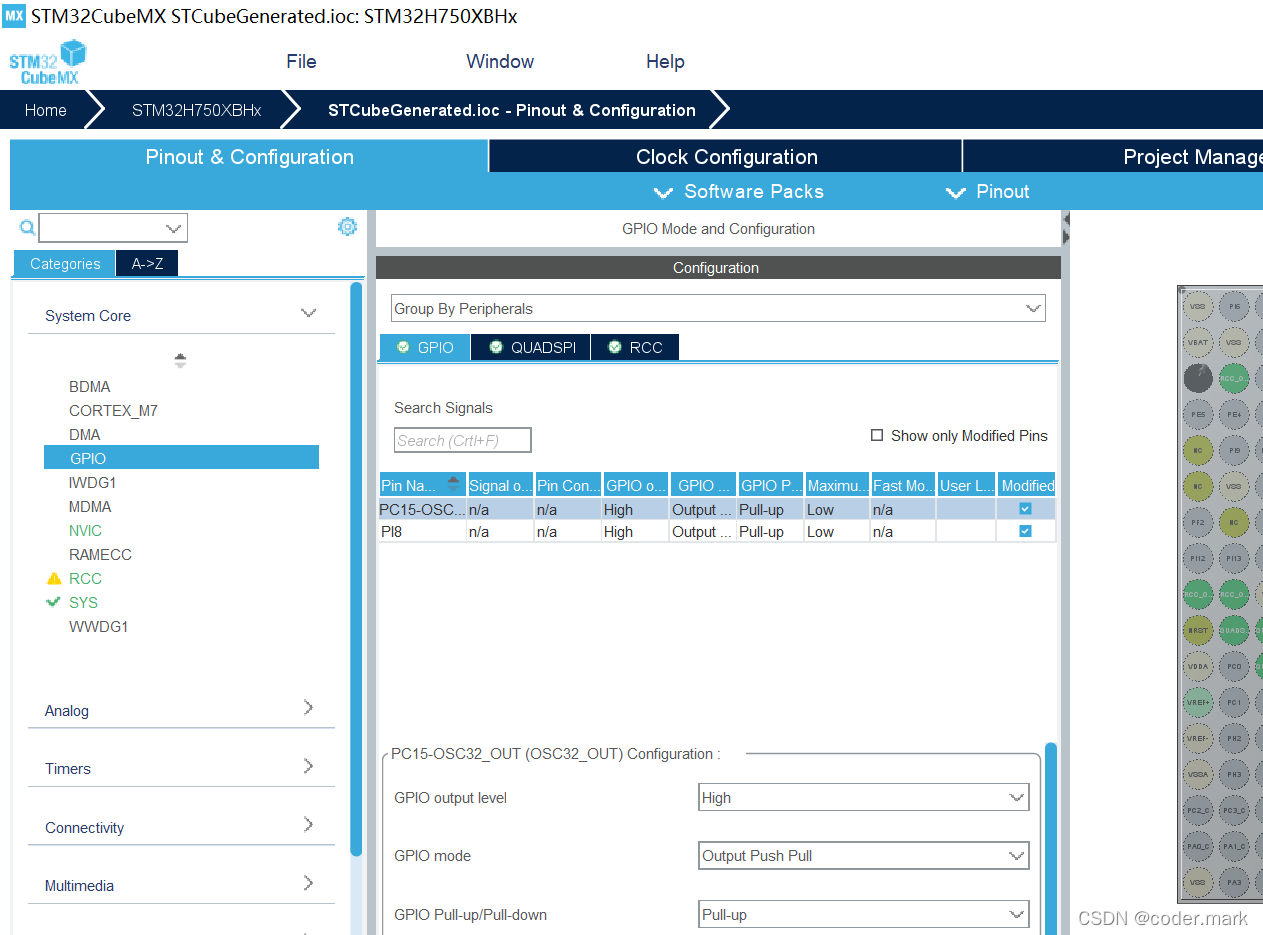
Task: Select the PF2 pin on the chip view
Action: pyautogui.click(x=1198, y=522)
